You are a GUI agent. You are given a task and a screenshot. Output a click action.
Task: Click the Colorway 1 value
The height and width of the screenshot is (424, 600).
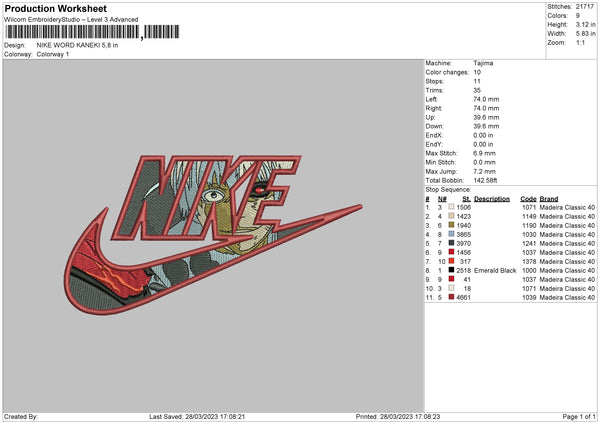[53, 54]
